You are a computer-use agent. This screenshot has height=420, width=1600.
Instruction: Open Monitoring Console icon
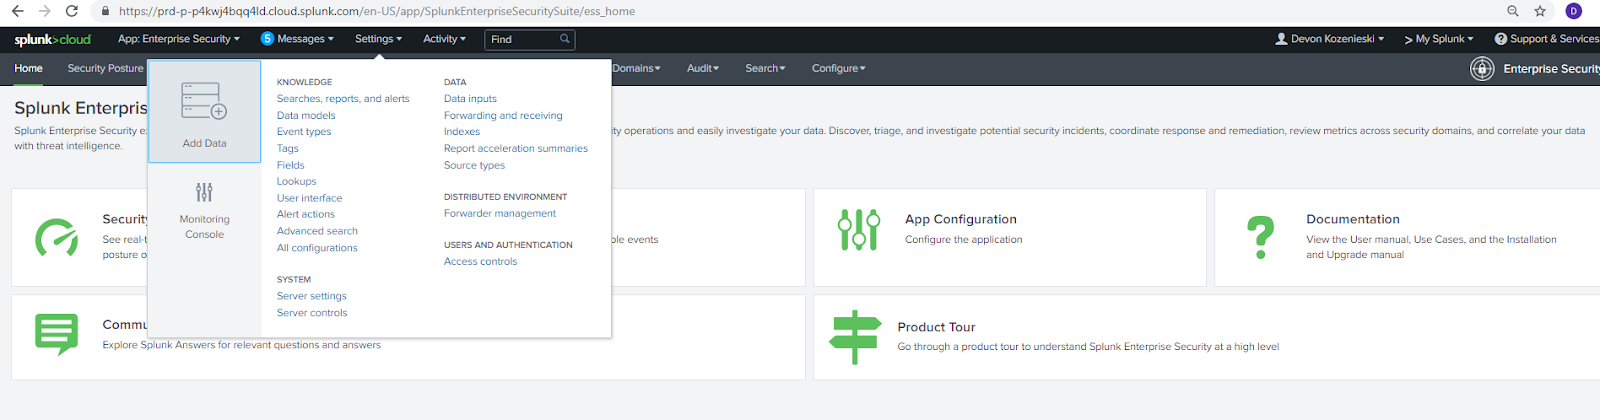click(x=204, y=192)
